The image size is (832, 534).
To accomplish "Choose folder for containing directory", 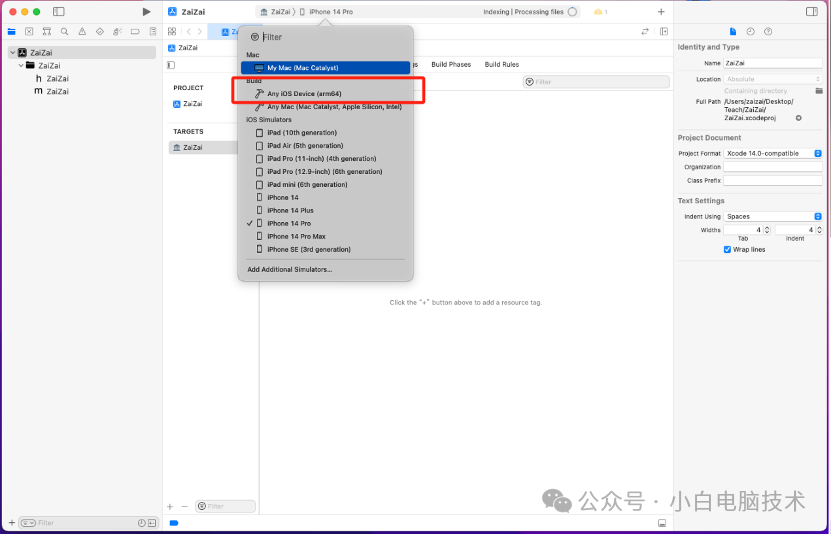I will tap(819, 91).
